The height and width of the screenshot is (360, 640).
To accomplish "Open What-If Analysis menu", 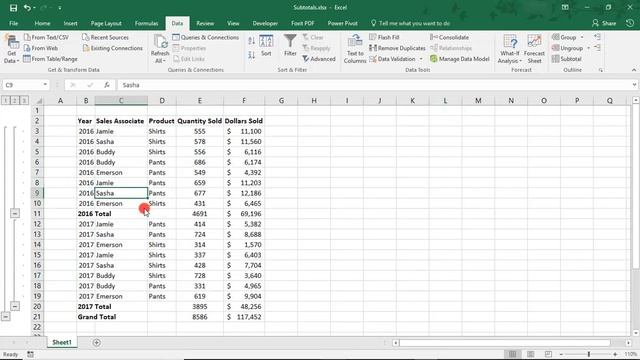I will 510,49.
